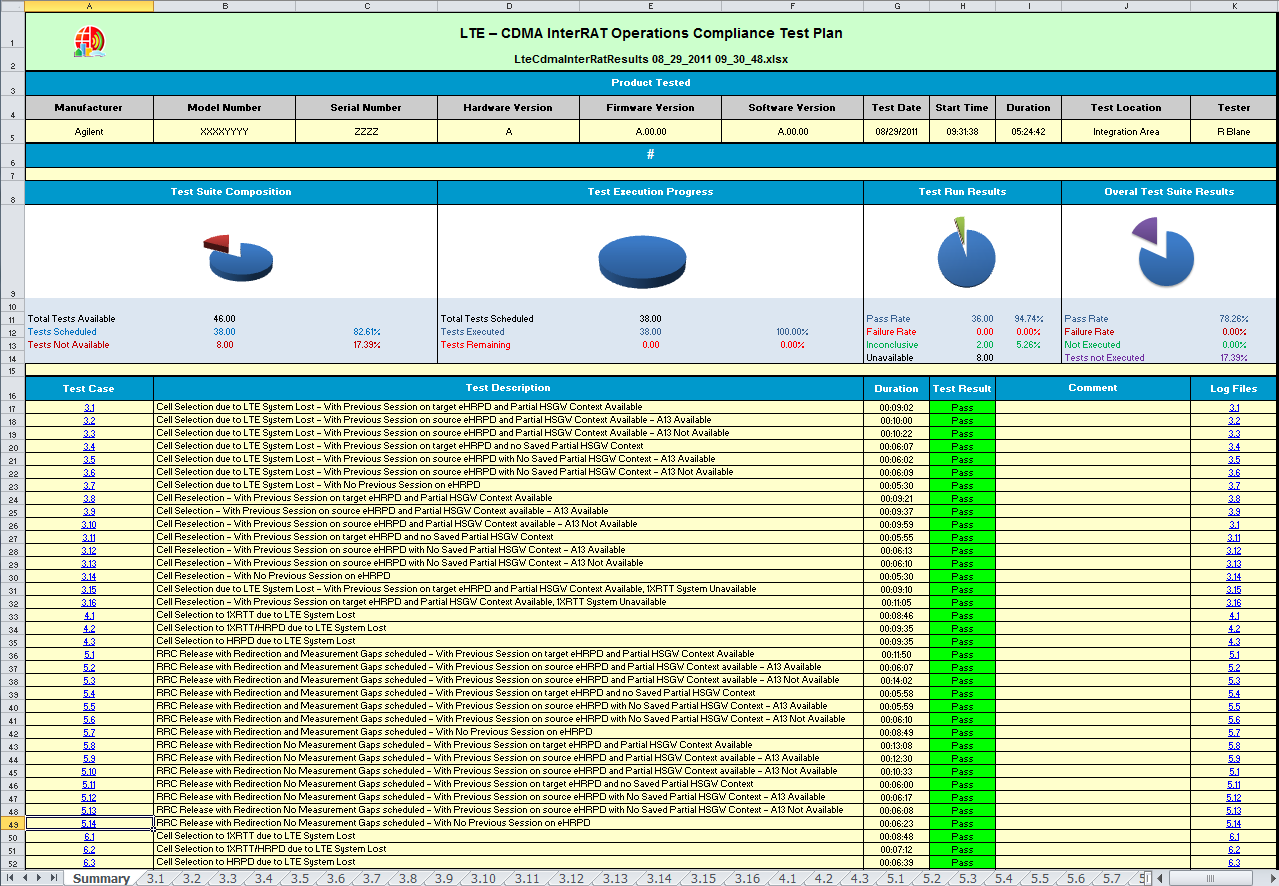Image resolution: width=1279 pixels, height=886 pixels.
Task: Open the 5.3 sheet tab
Action: point(967,879)
